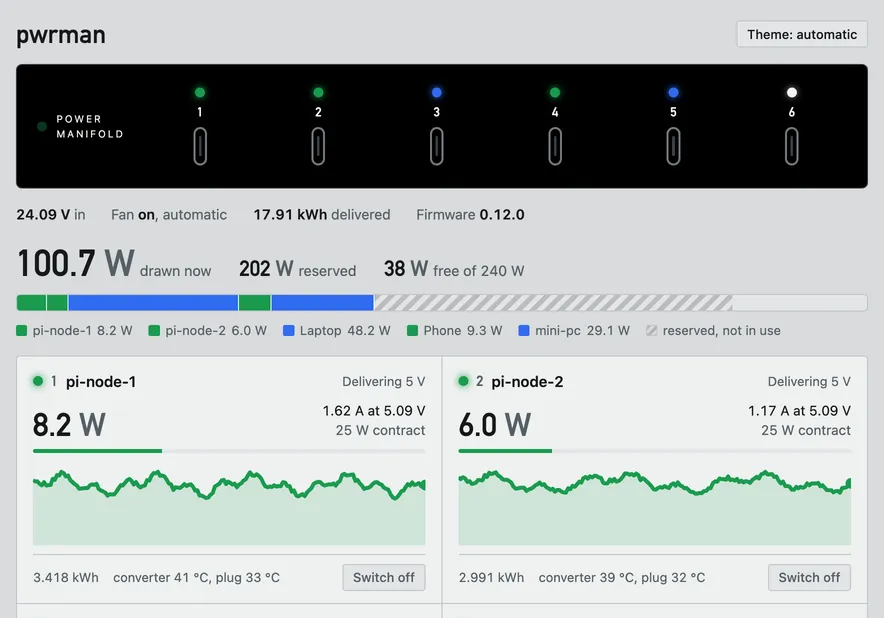This screenshot has width=884, height=618.
Task: Click mini-pc blue legend swatch
Action: pos(524,330)
